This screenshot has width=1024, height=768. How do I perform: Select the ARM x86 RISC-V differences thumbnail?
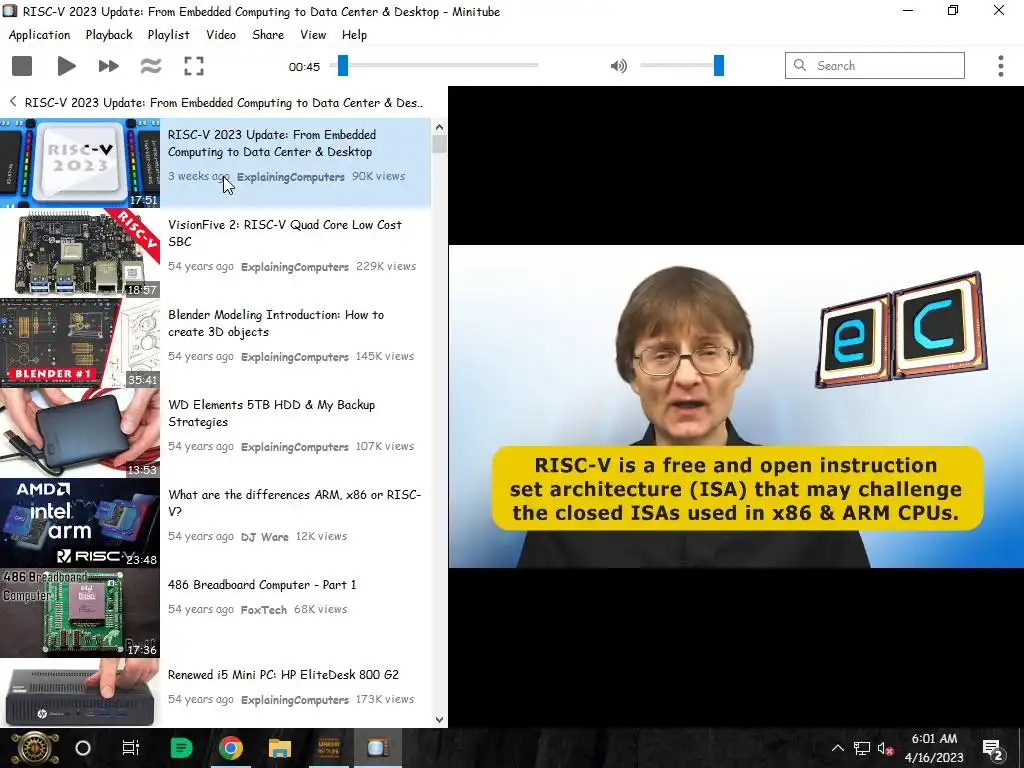tap(80, 523)
